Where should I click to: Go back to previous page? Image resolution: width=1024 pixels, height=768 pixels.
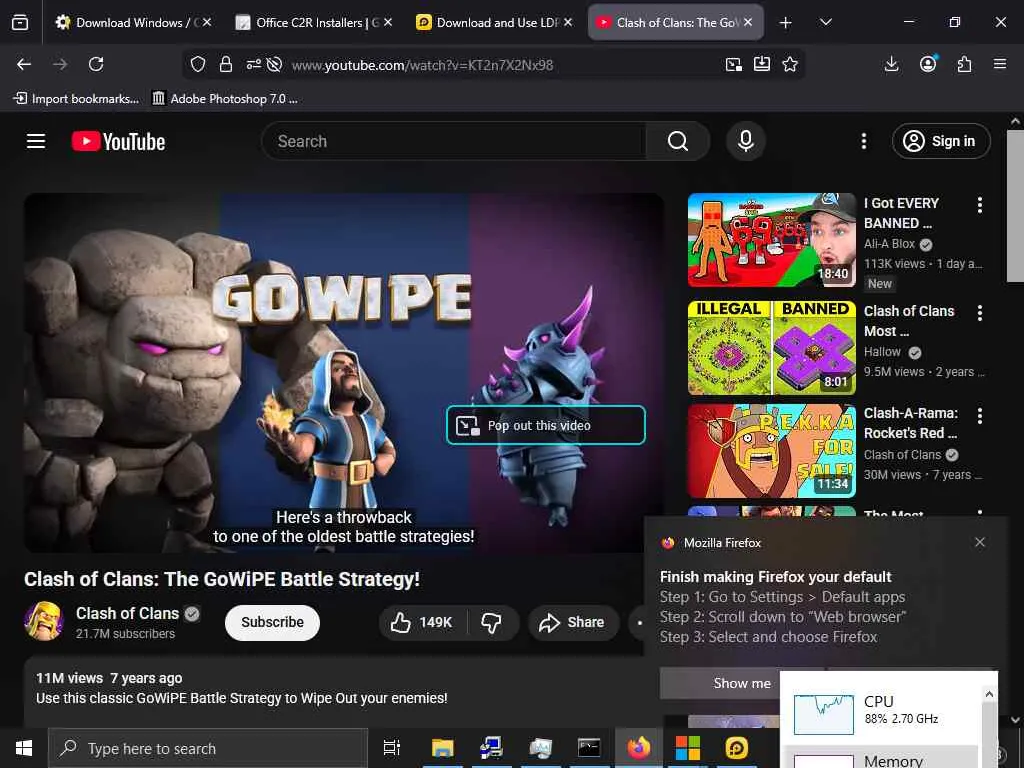pos(24,64)
